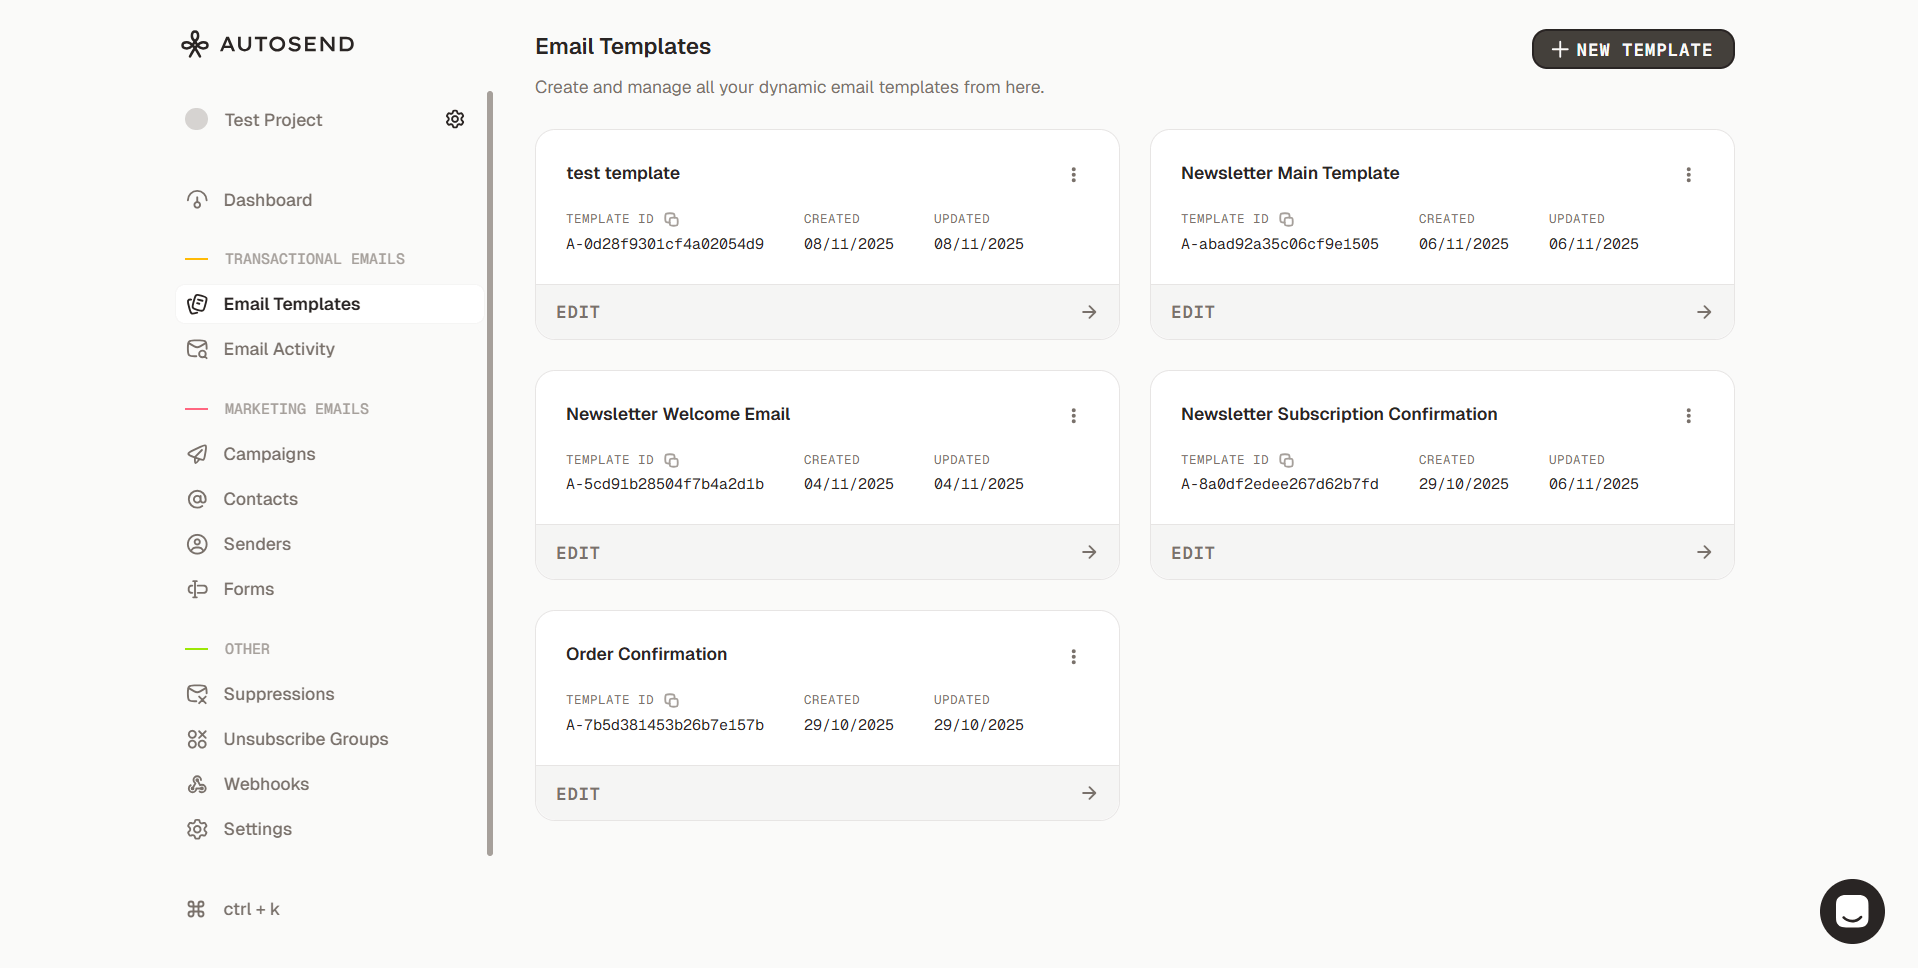The height and width of the screenshot is (968, 1918).
Task: Open the Dashboard page
Action: [268, 199]
